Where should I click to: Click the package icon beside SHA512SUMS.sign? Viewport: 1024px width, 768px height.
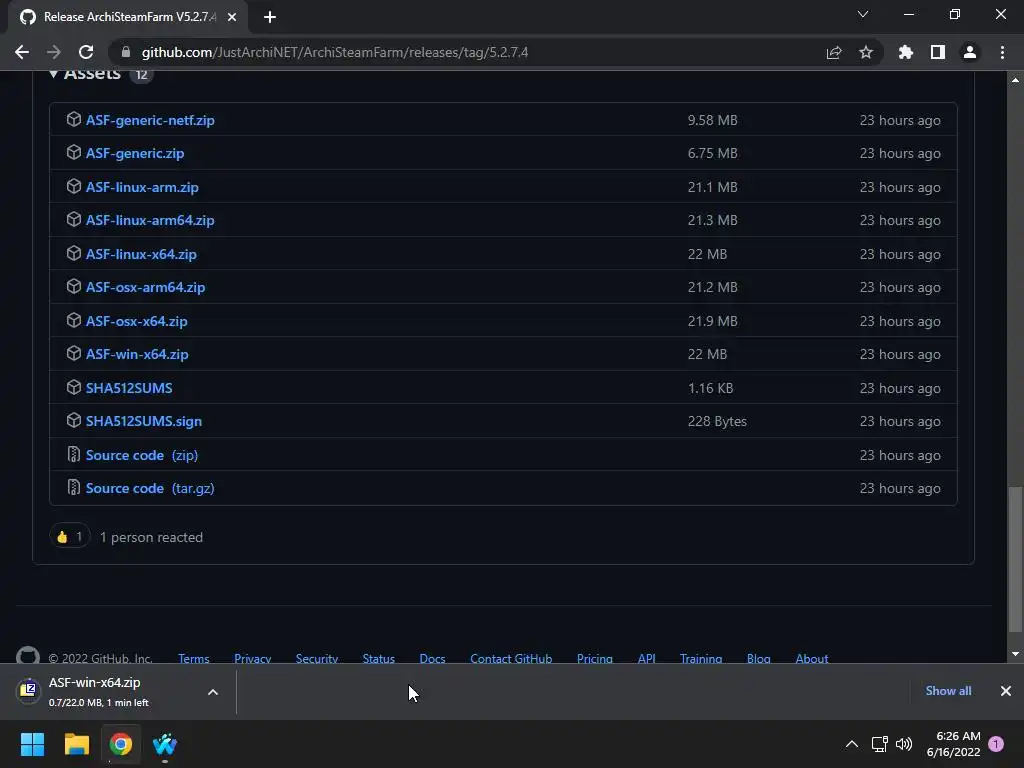pyautogui.click(x=74, y=421)
